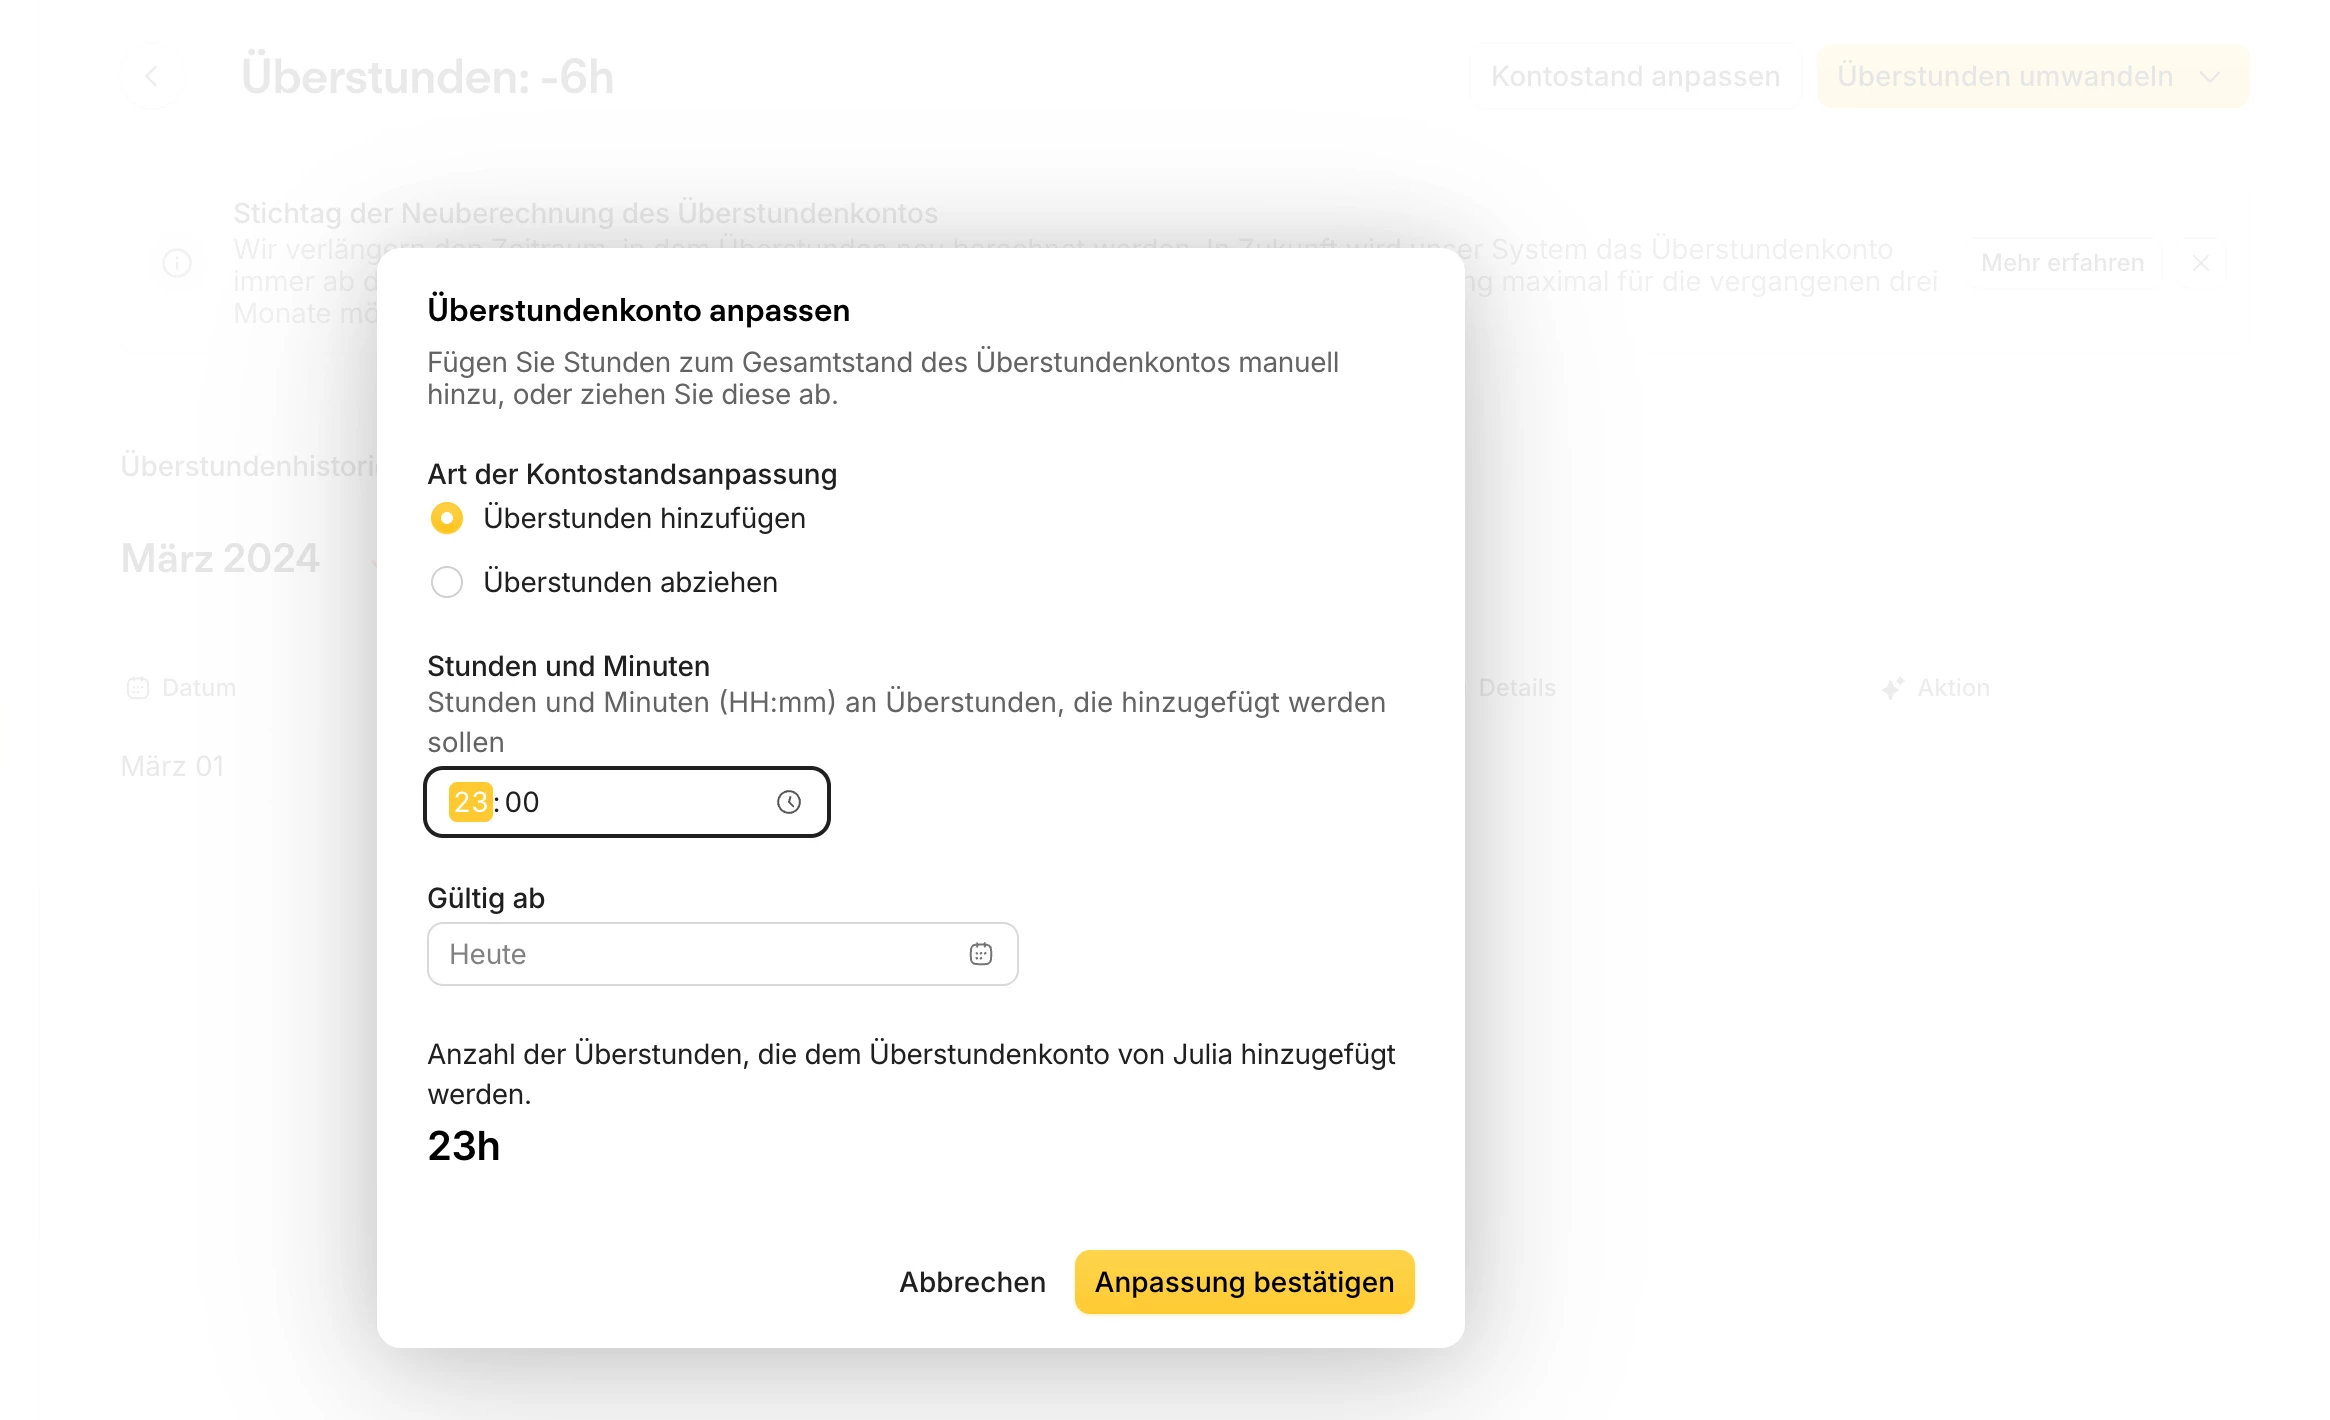Select the Überstunden hinzufügen radio option
This screenshot has height=1420, width=2330.
pyautogui.click(x=447, y=518)
